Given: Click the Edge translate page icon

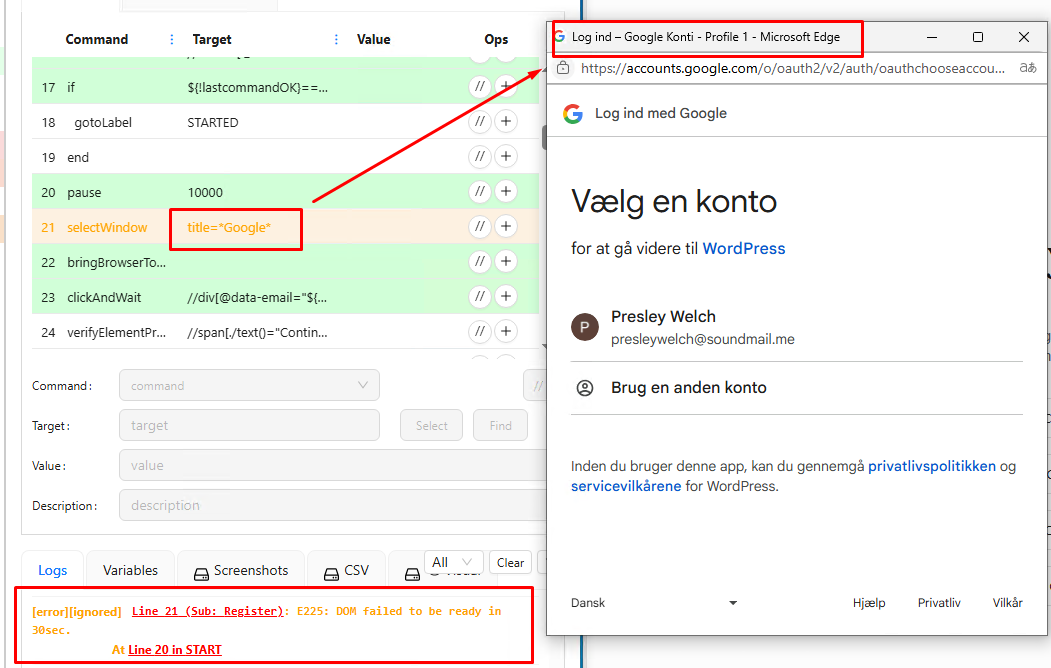Looking at the screenshot, I should point(1028,68).
